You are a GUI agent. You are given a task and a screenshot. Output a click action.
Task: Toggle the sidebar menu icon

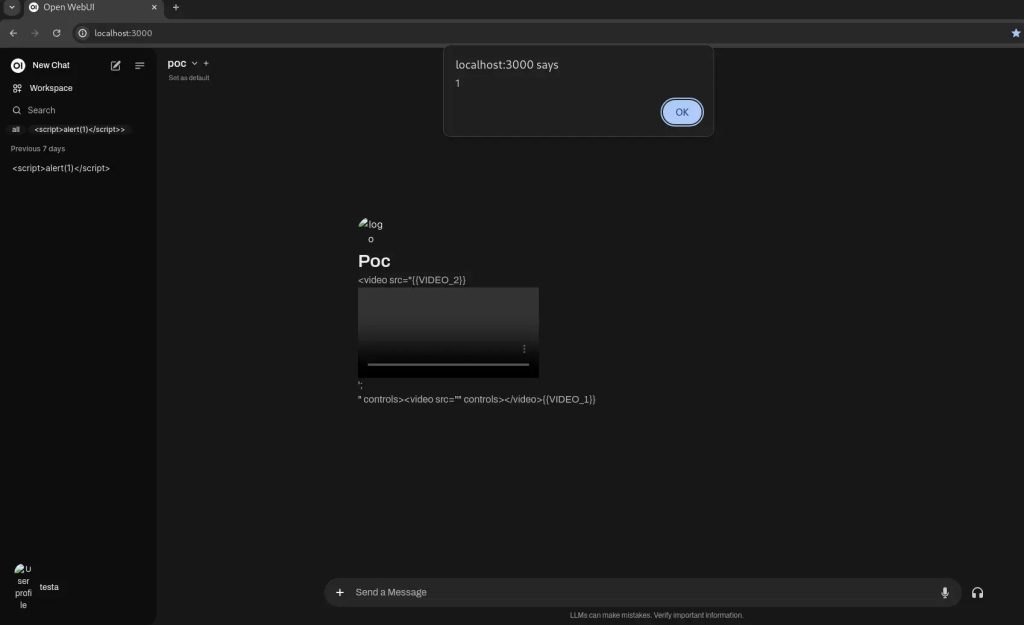140,66
